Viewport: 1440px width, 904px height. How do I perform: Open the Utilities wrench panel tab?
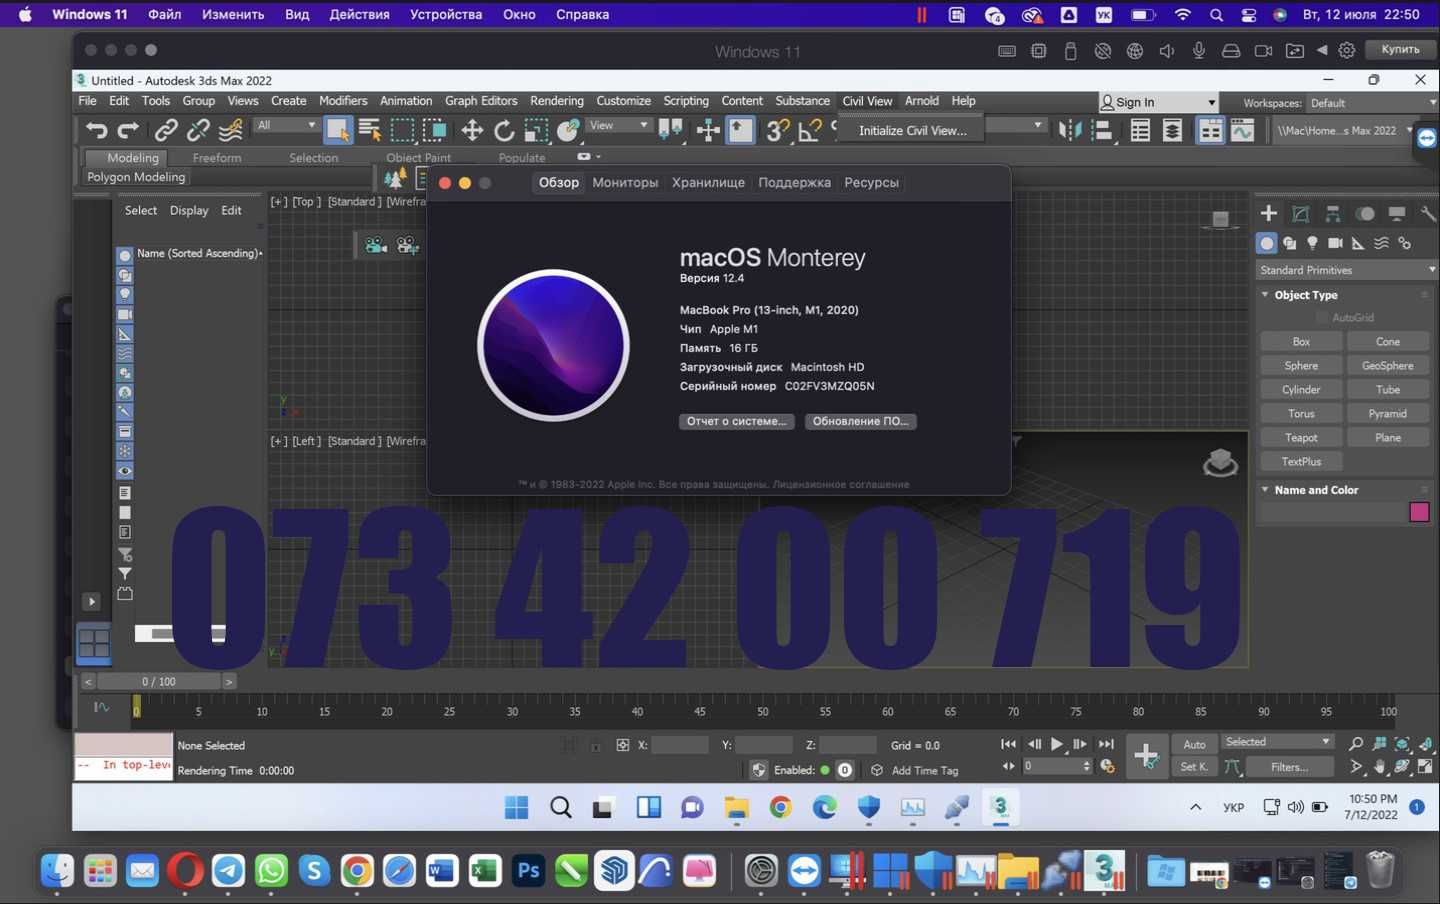(x=1427, y=213)
